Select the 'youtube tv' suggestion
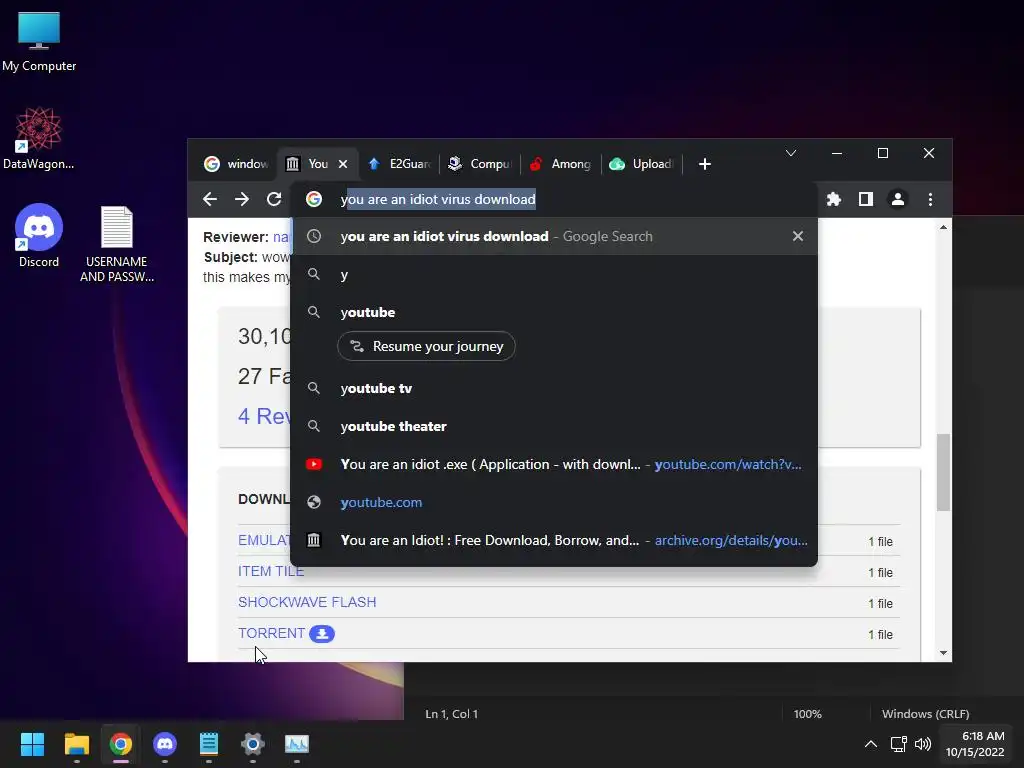The height and width of the screenshot is (768, 1024). click(554, 388)
